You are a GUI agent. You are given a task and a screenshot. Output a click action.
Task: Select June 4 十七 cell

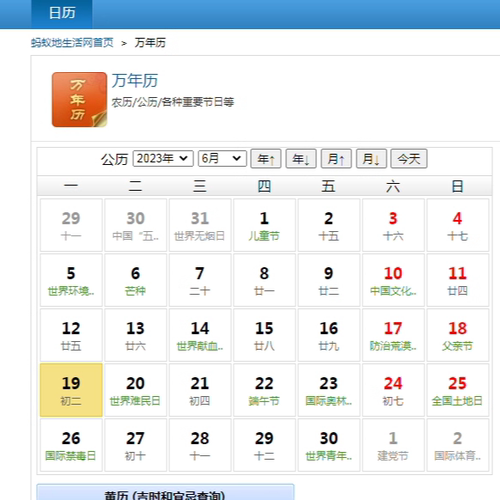[x=458, y=225]
